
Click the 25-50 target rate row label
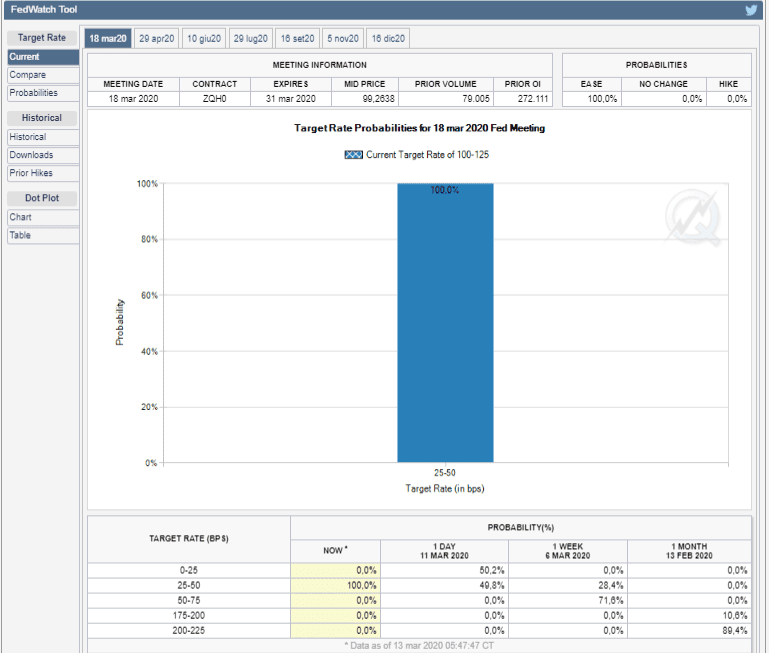pyautogui.click(x=188, y=586)
